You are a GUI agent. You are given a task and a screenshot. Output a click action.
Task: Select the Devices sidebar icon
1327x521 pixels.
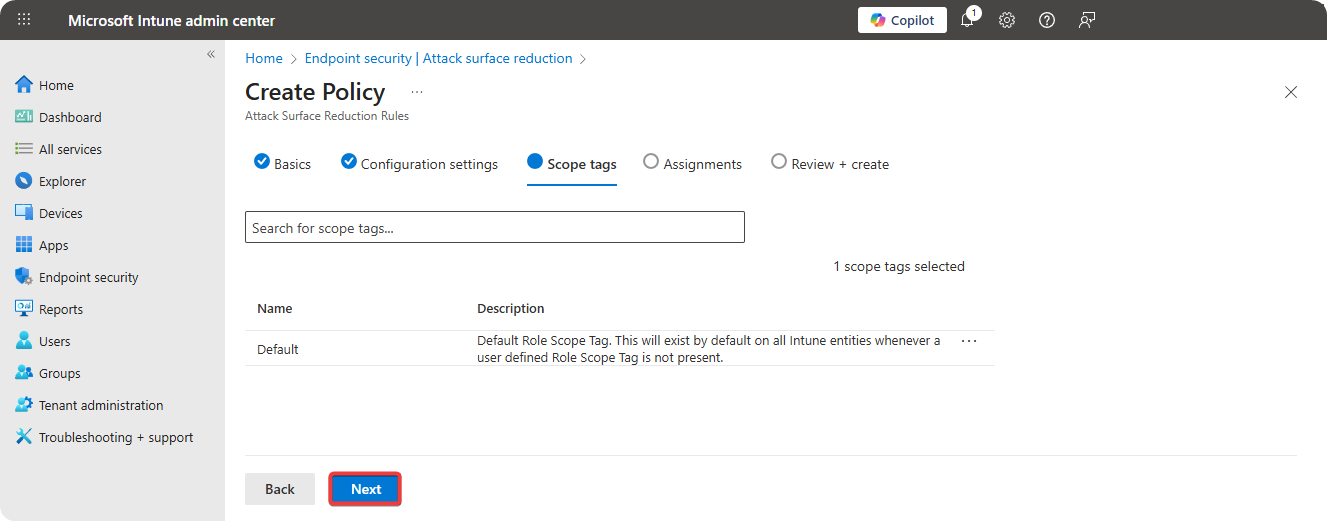tap(24, 213)
